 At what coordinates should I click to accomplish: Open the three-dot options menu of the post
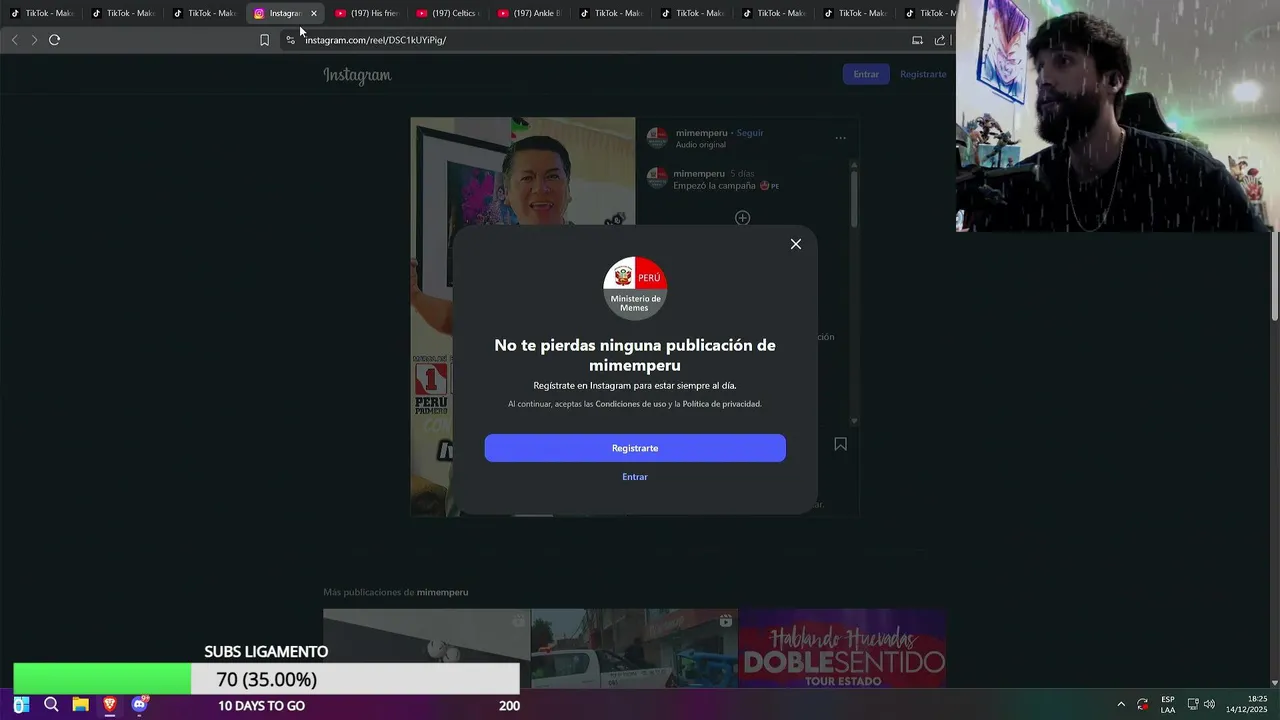click(x=840, y=138)
